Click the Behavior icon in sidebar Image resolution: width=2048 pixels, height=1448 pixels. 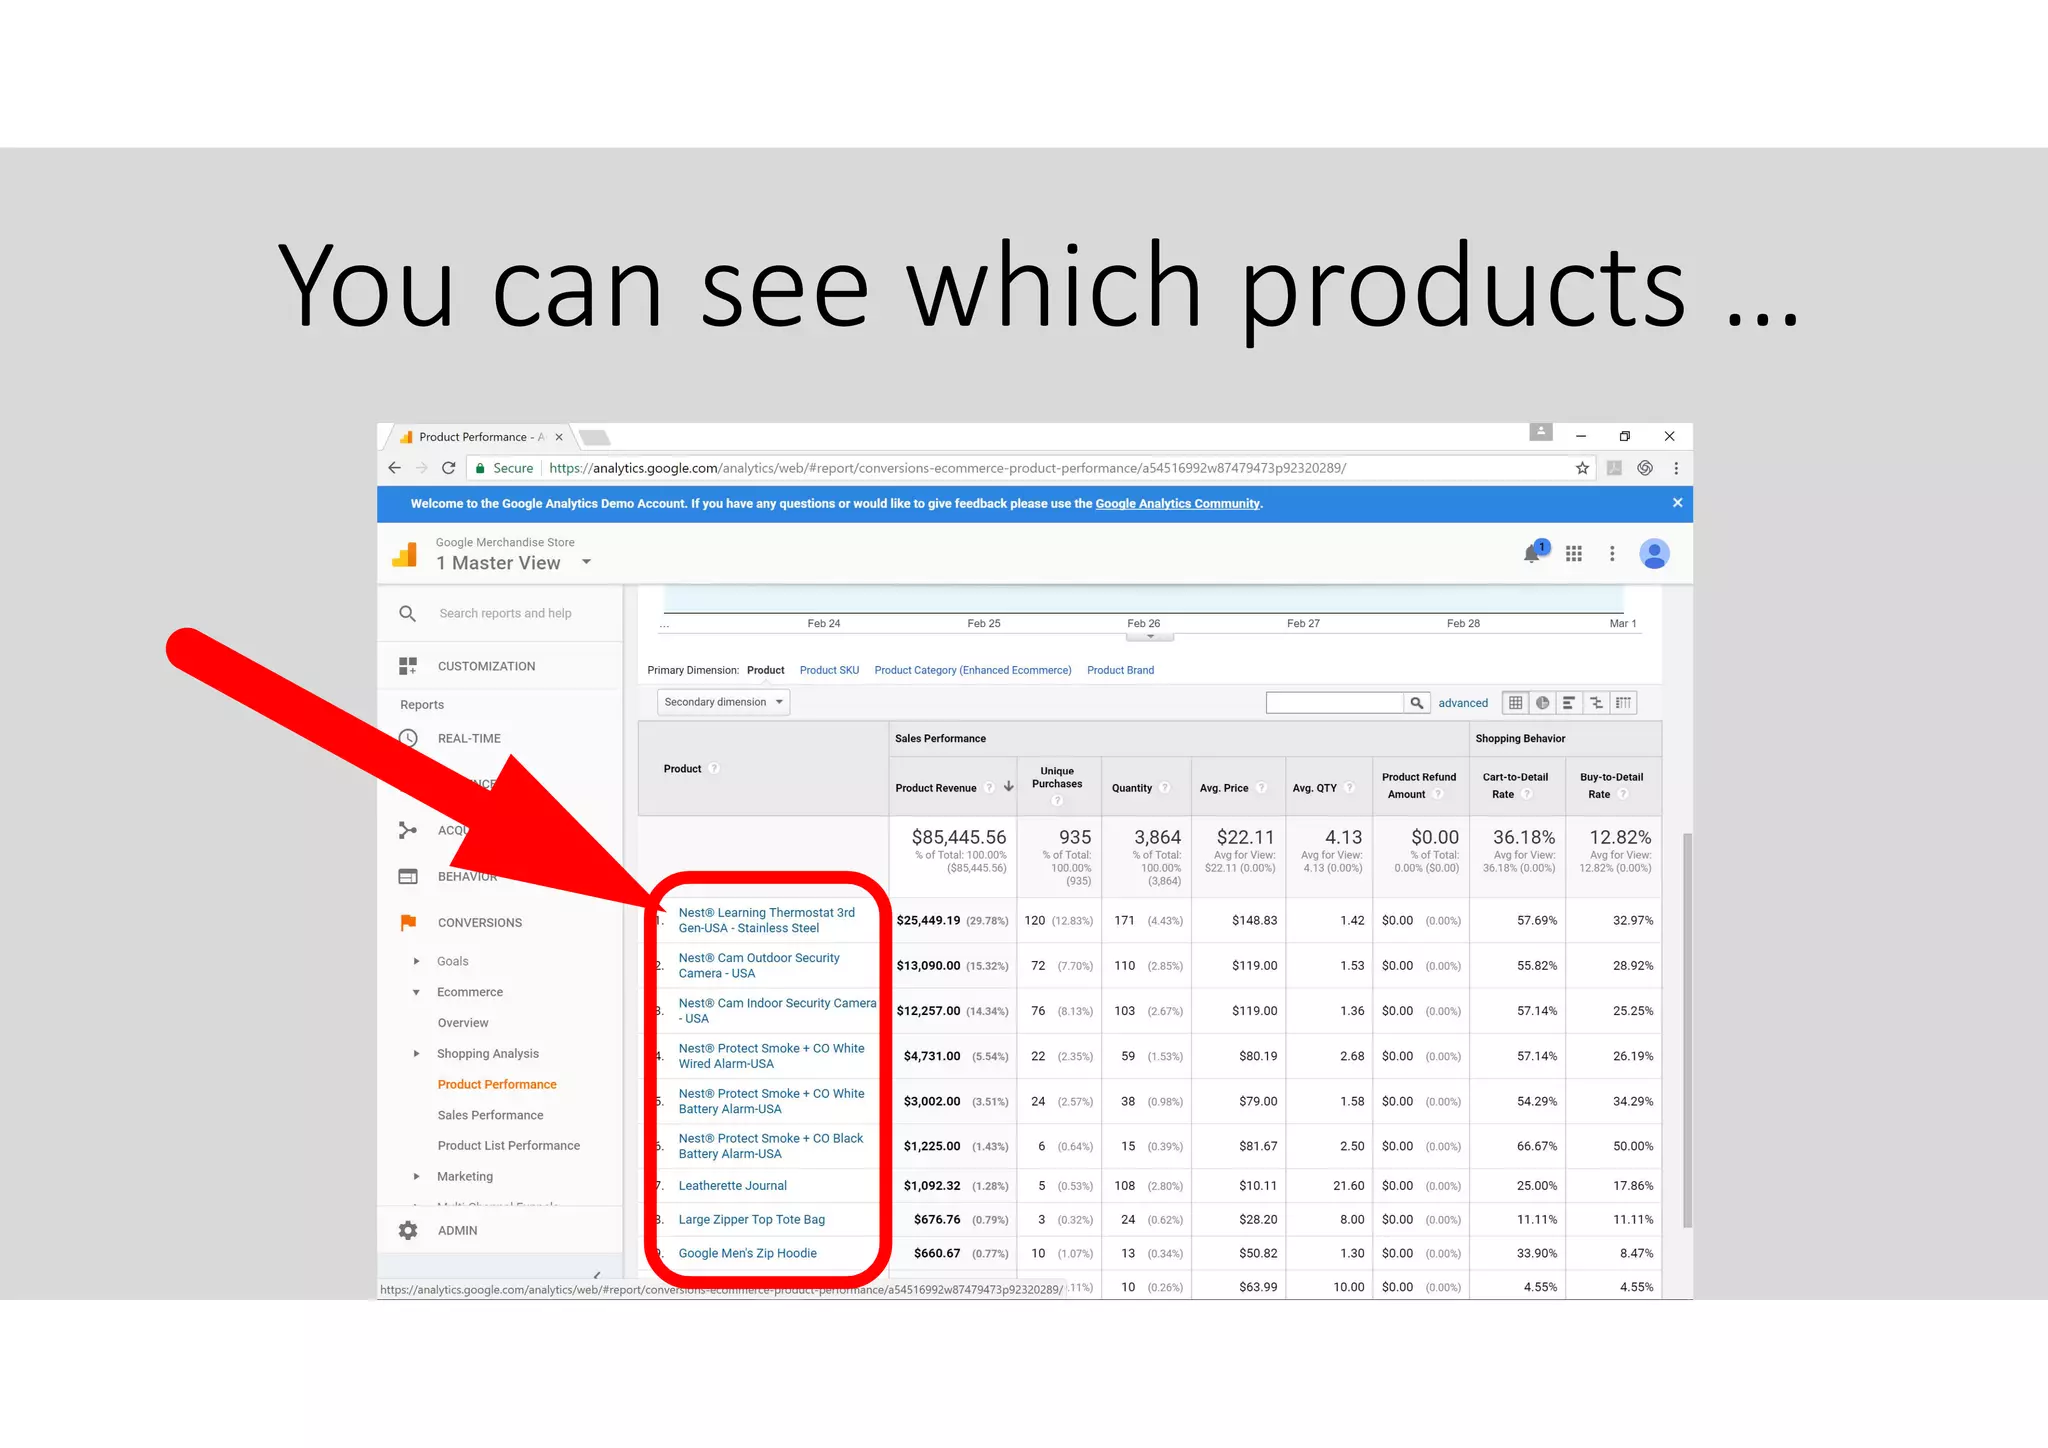pyautogui.click(x=408, y=876)
